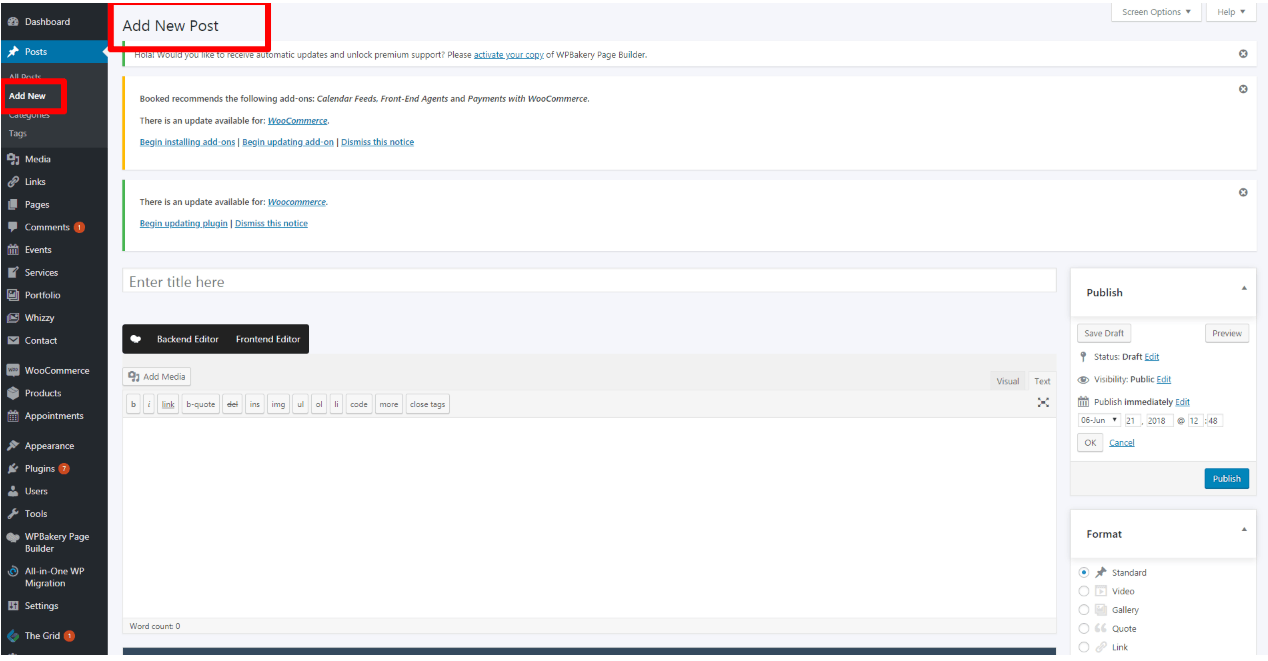1268x661 pixels.
Task: Open All Posts submenu item
Action: [x=25, y=77]
